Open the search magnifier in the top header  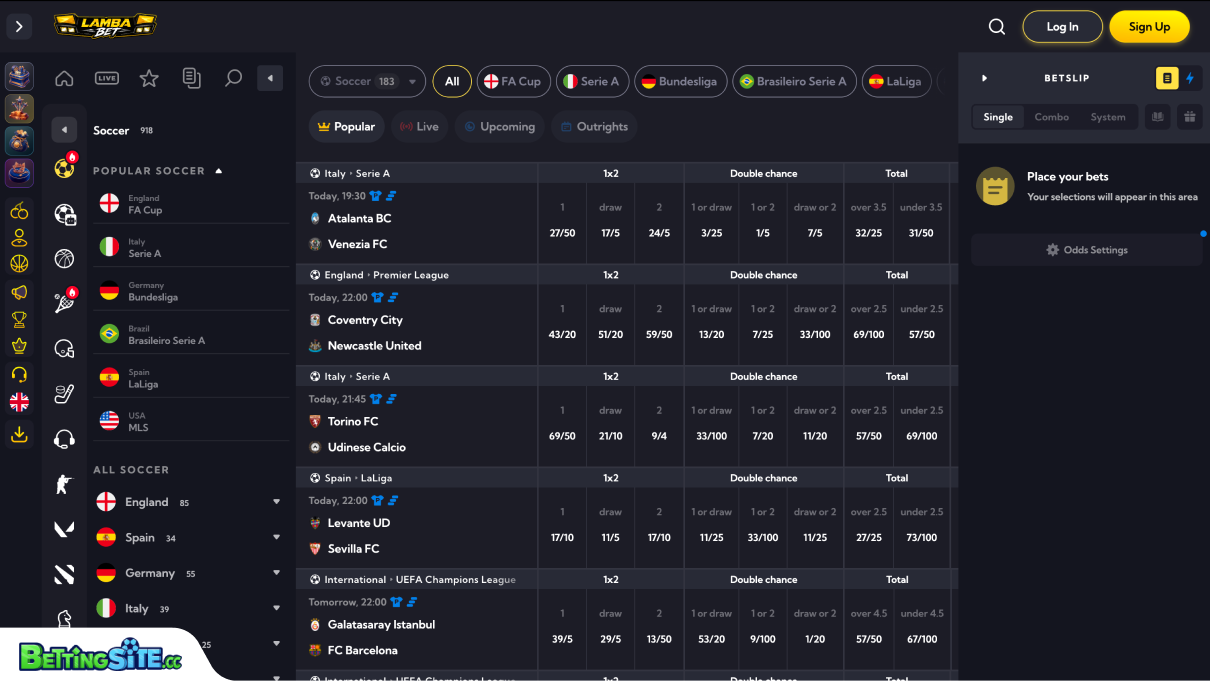click(x=997, y=27)
